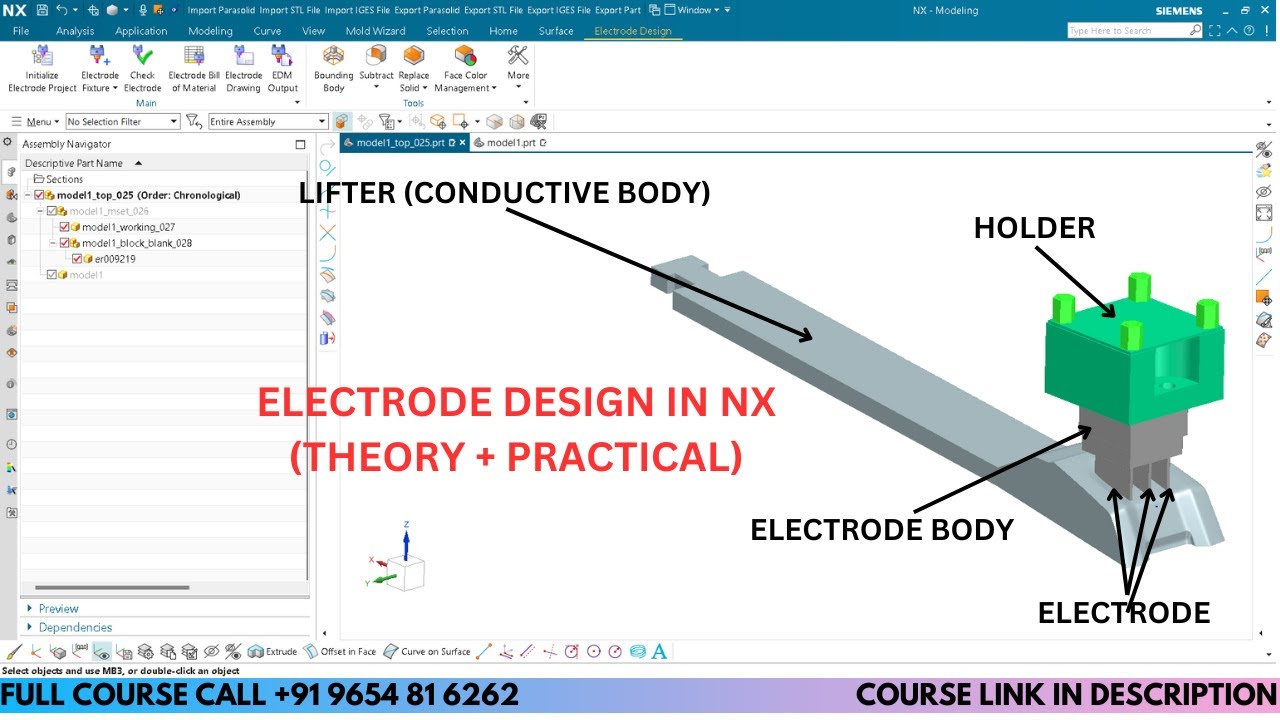Toggle model1_mset_026 checkbox

tap(52, 211)
